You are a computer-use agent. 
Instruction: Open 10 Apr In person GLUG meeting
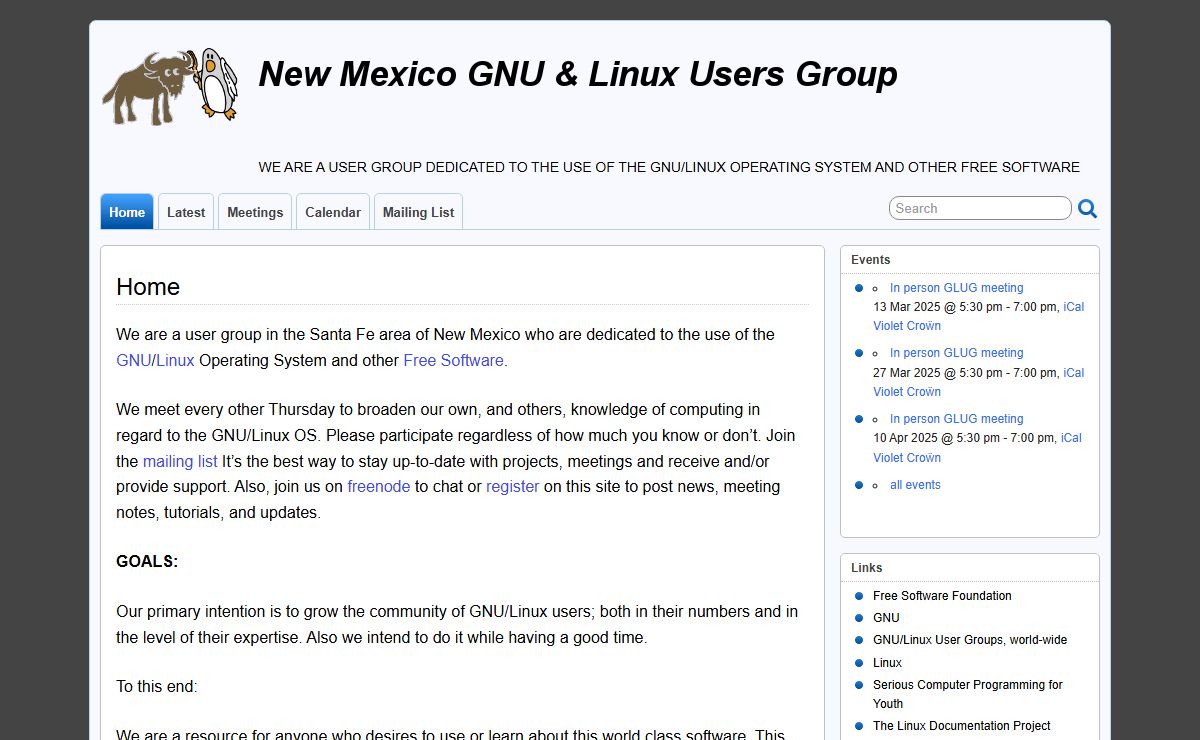coord(957,419)
